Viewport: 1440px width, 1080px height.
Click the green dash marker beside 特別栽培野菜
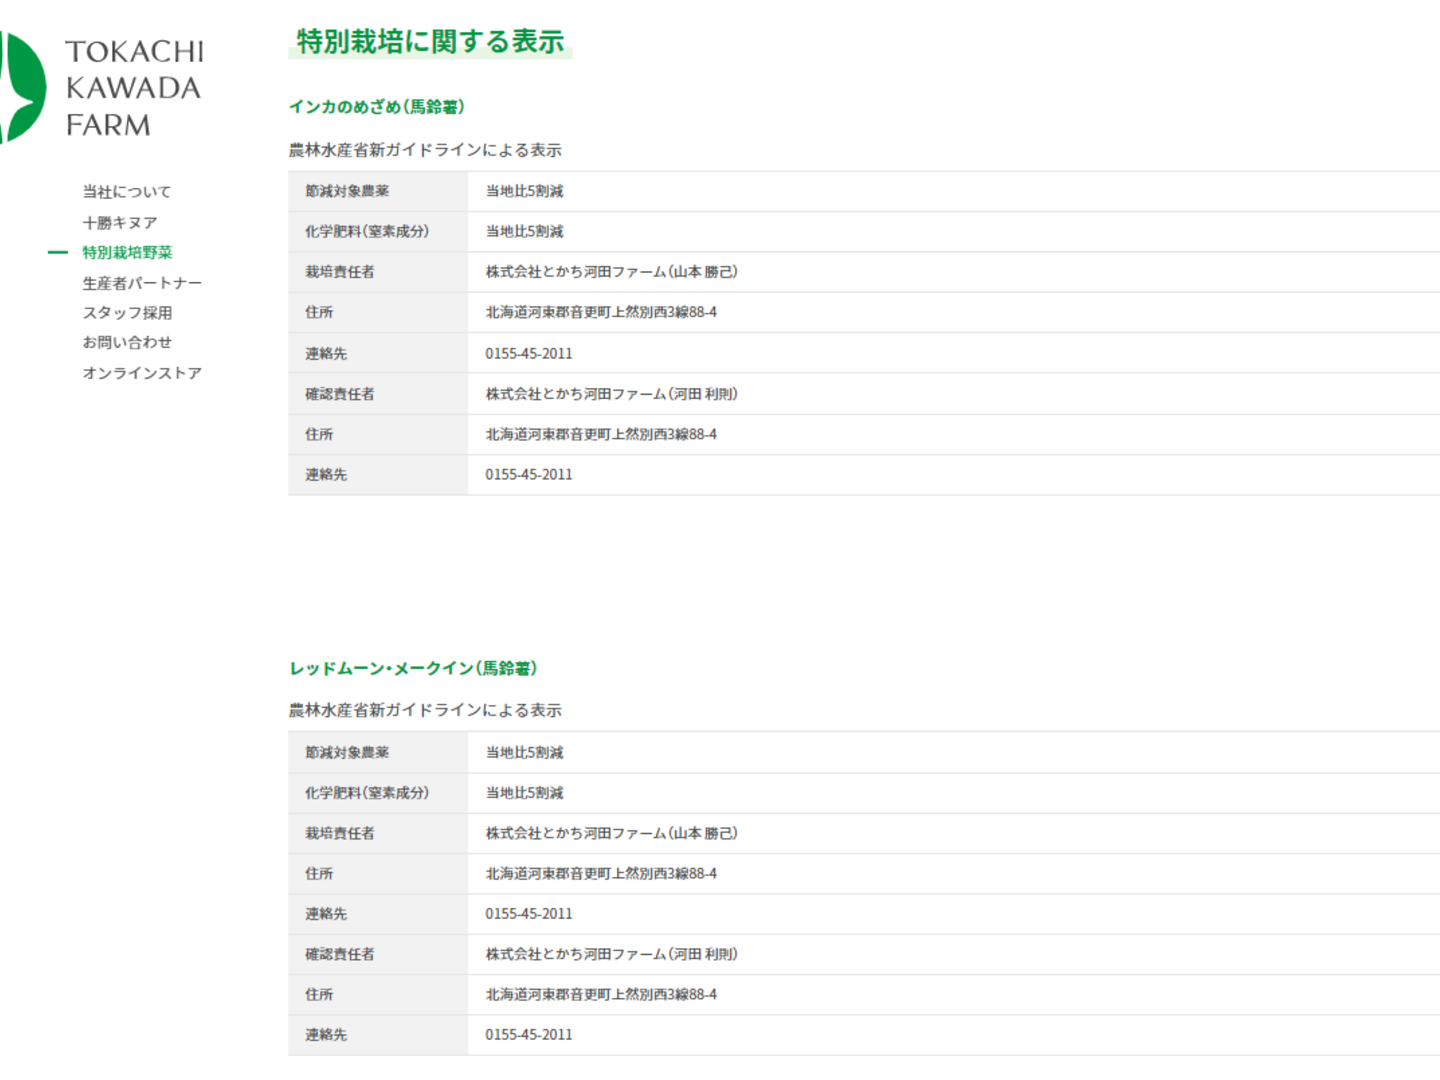coord(58,253)
